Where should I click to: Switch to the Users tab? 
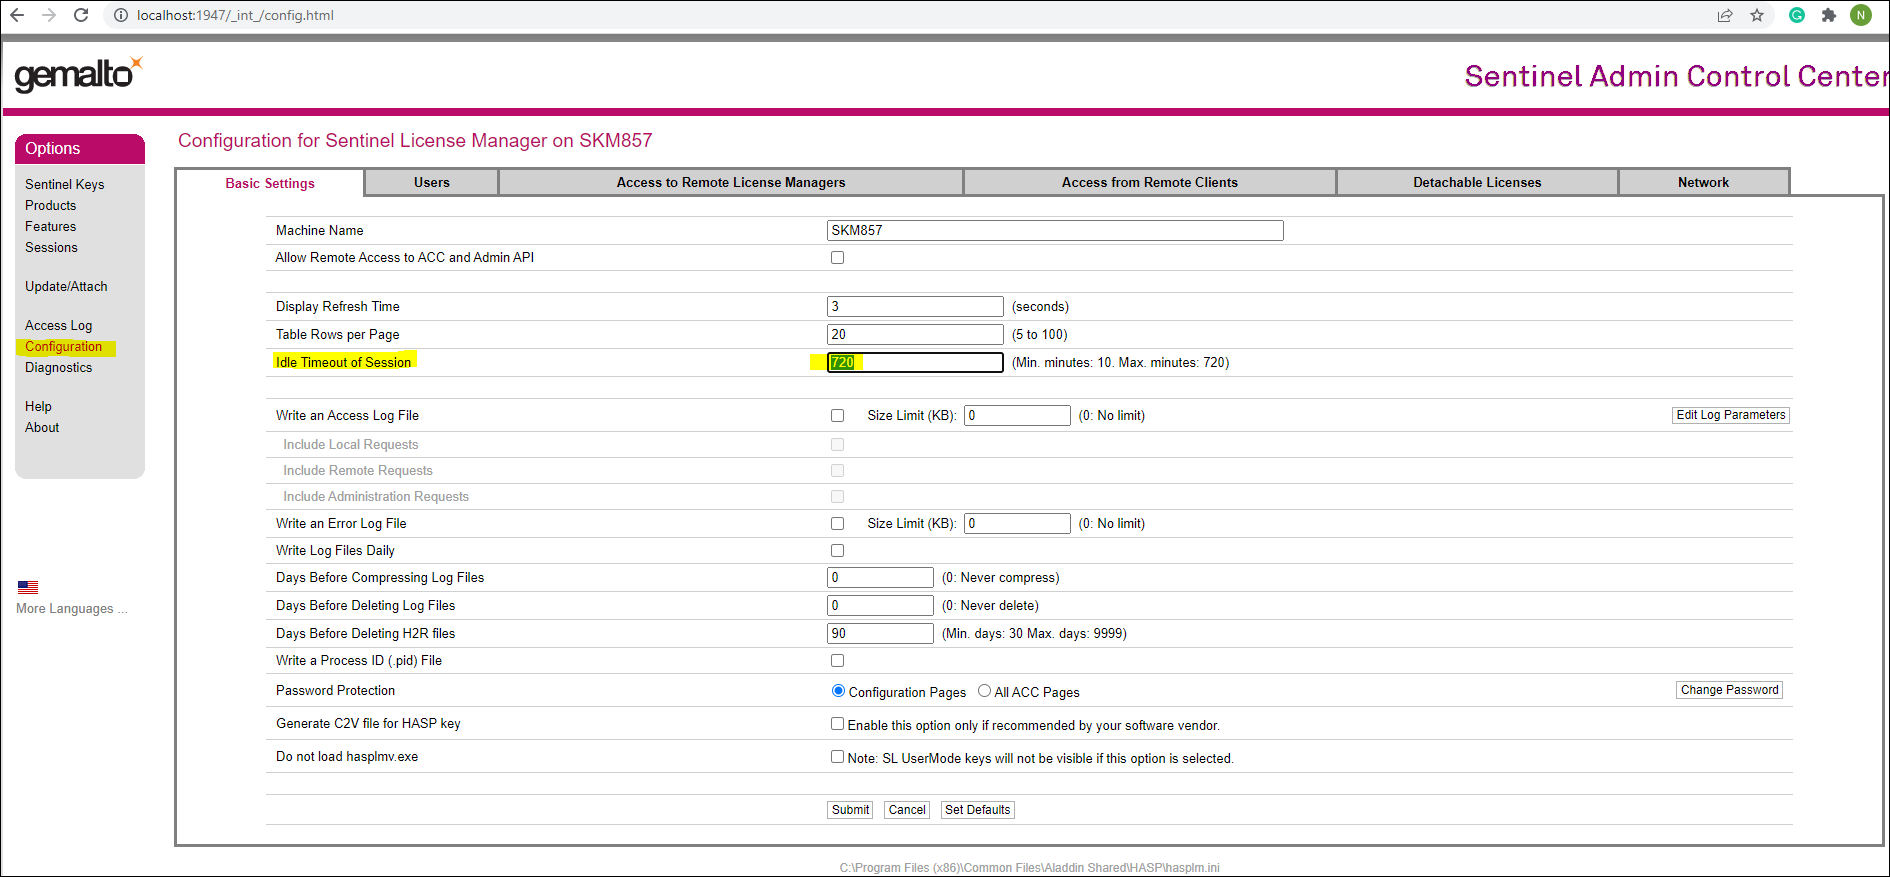tap(431, 183)
